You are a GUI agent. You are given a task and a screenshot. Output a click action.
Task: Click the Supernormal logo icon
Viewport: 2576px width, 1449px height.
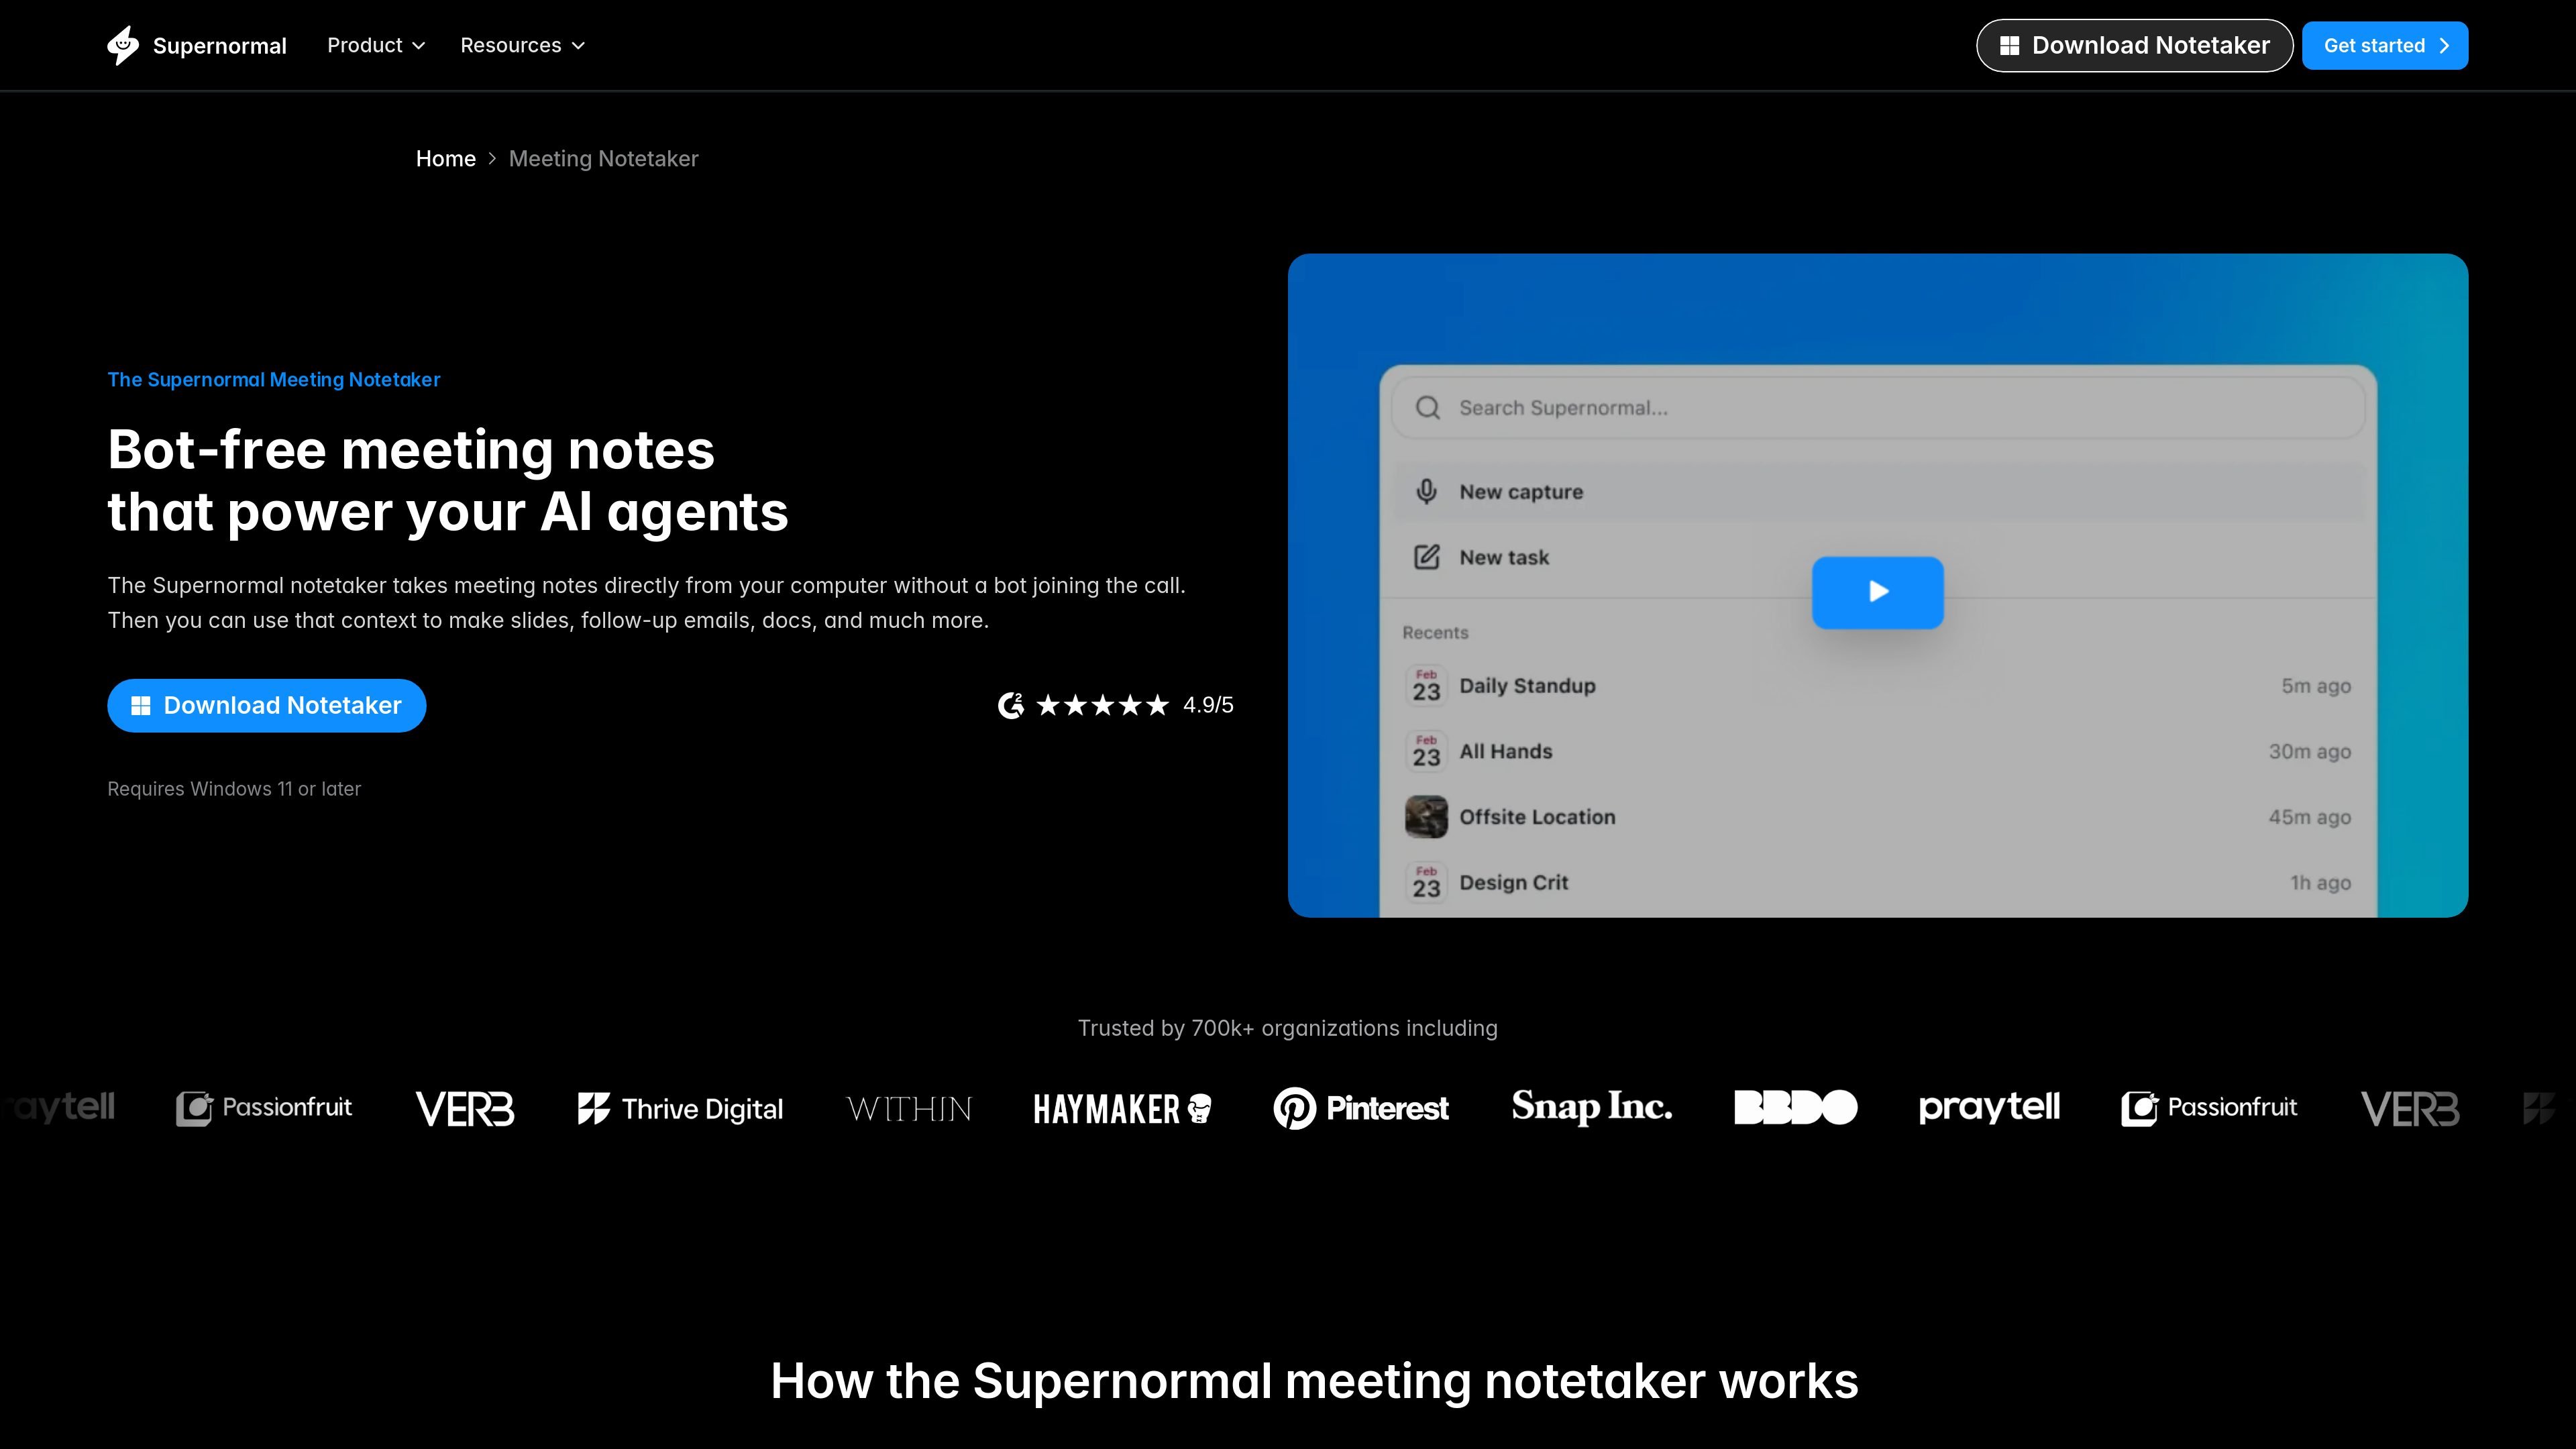(123, 45)
